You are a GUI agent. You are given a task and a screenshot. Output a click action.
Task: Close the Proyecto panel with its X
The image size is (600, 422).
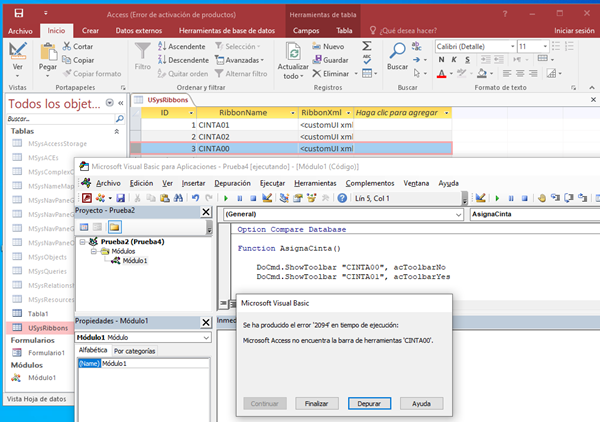(207, 212)
